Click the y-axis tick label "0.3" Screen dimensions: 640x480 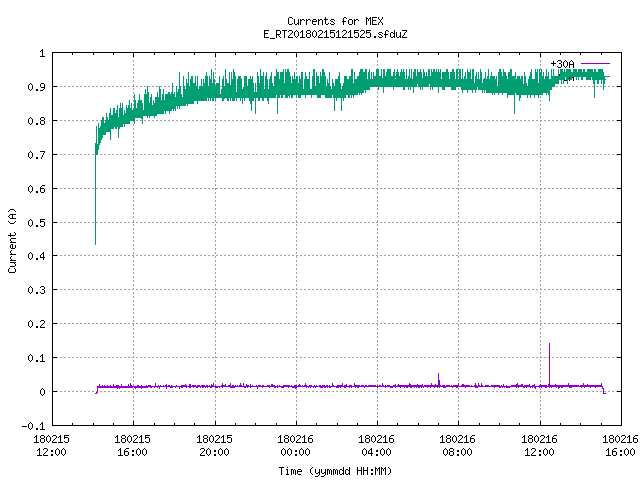[36, 290]
